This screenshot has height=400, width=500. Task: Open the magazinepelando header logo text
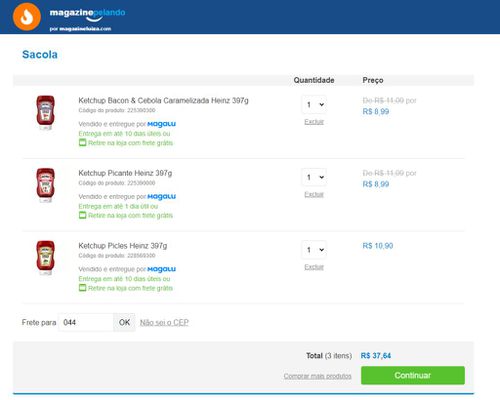87,13
